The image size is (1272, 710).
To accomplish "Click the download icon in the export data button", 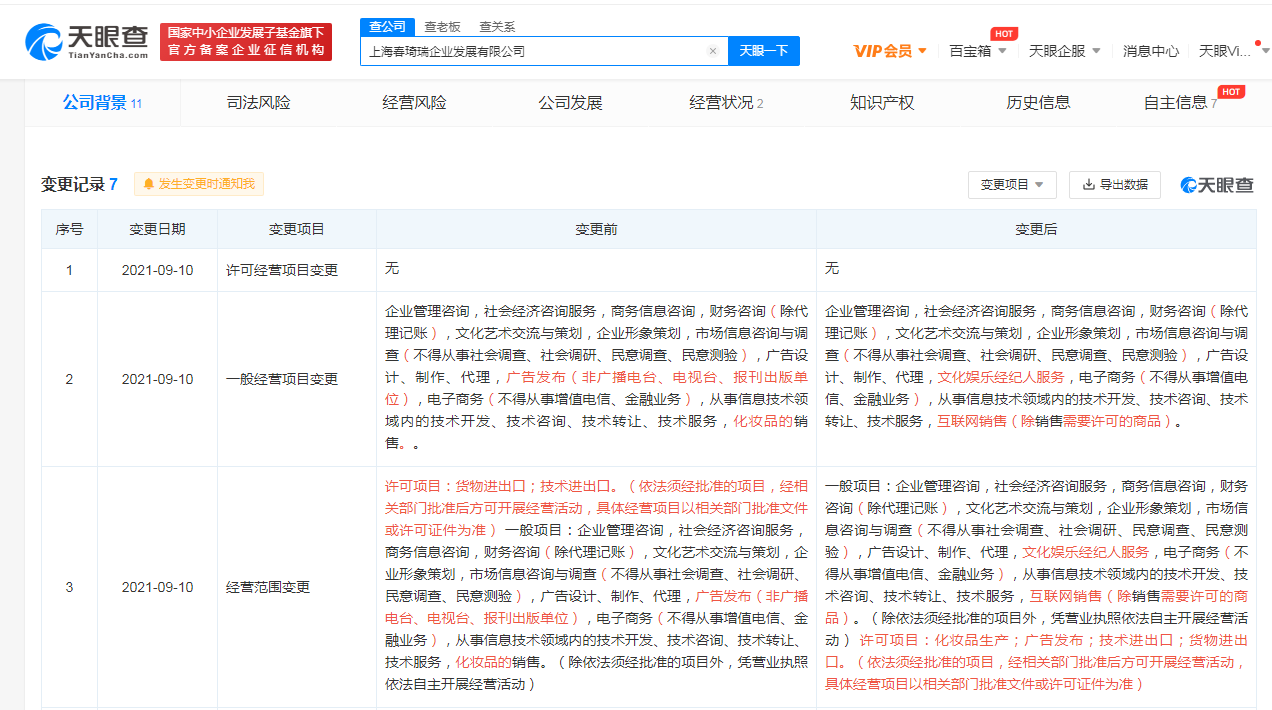I will (1088, 185).
